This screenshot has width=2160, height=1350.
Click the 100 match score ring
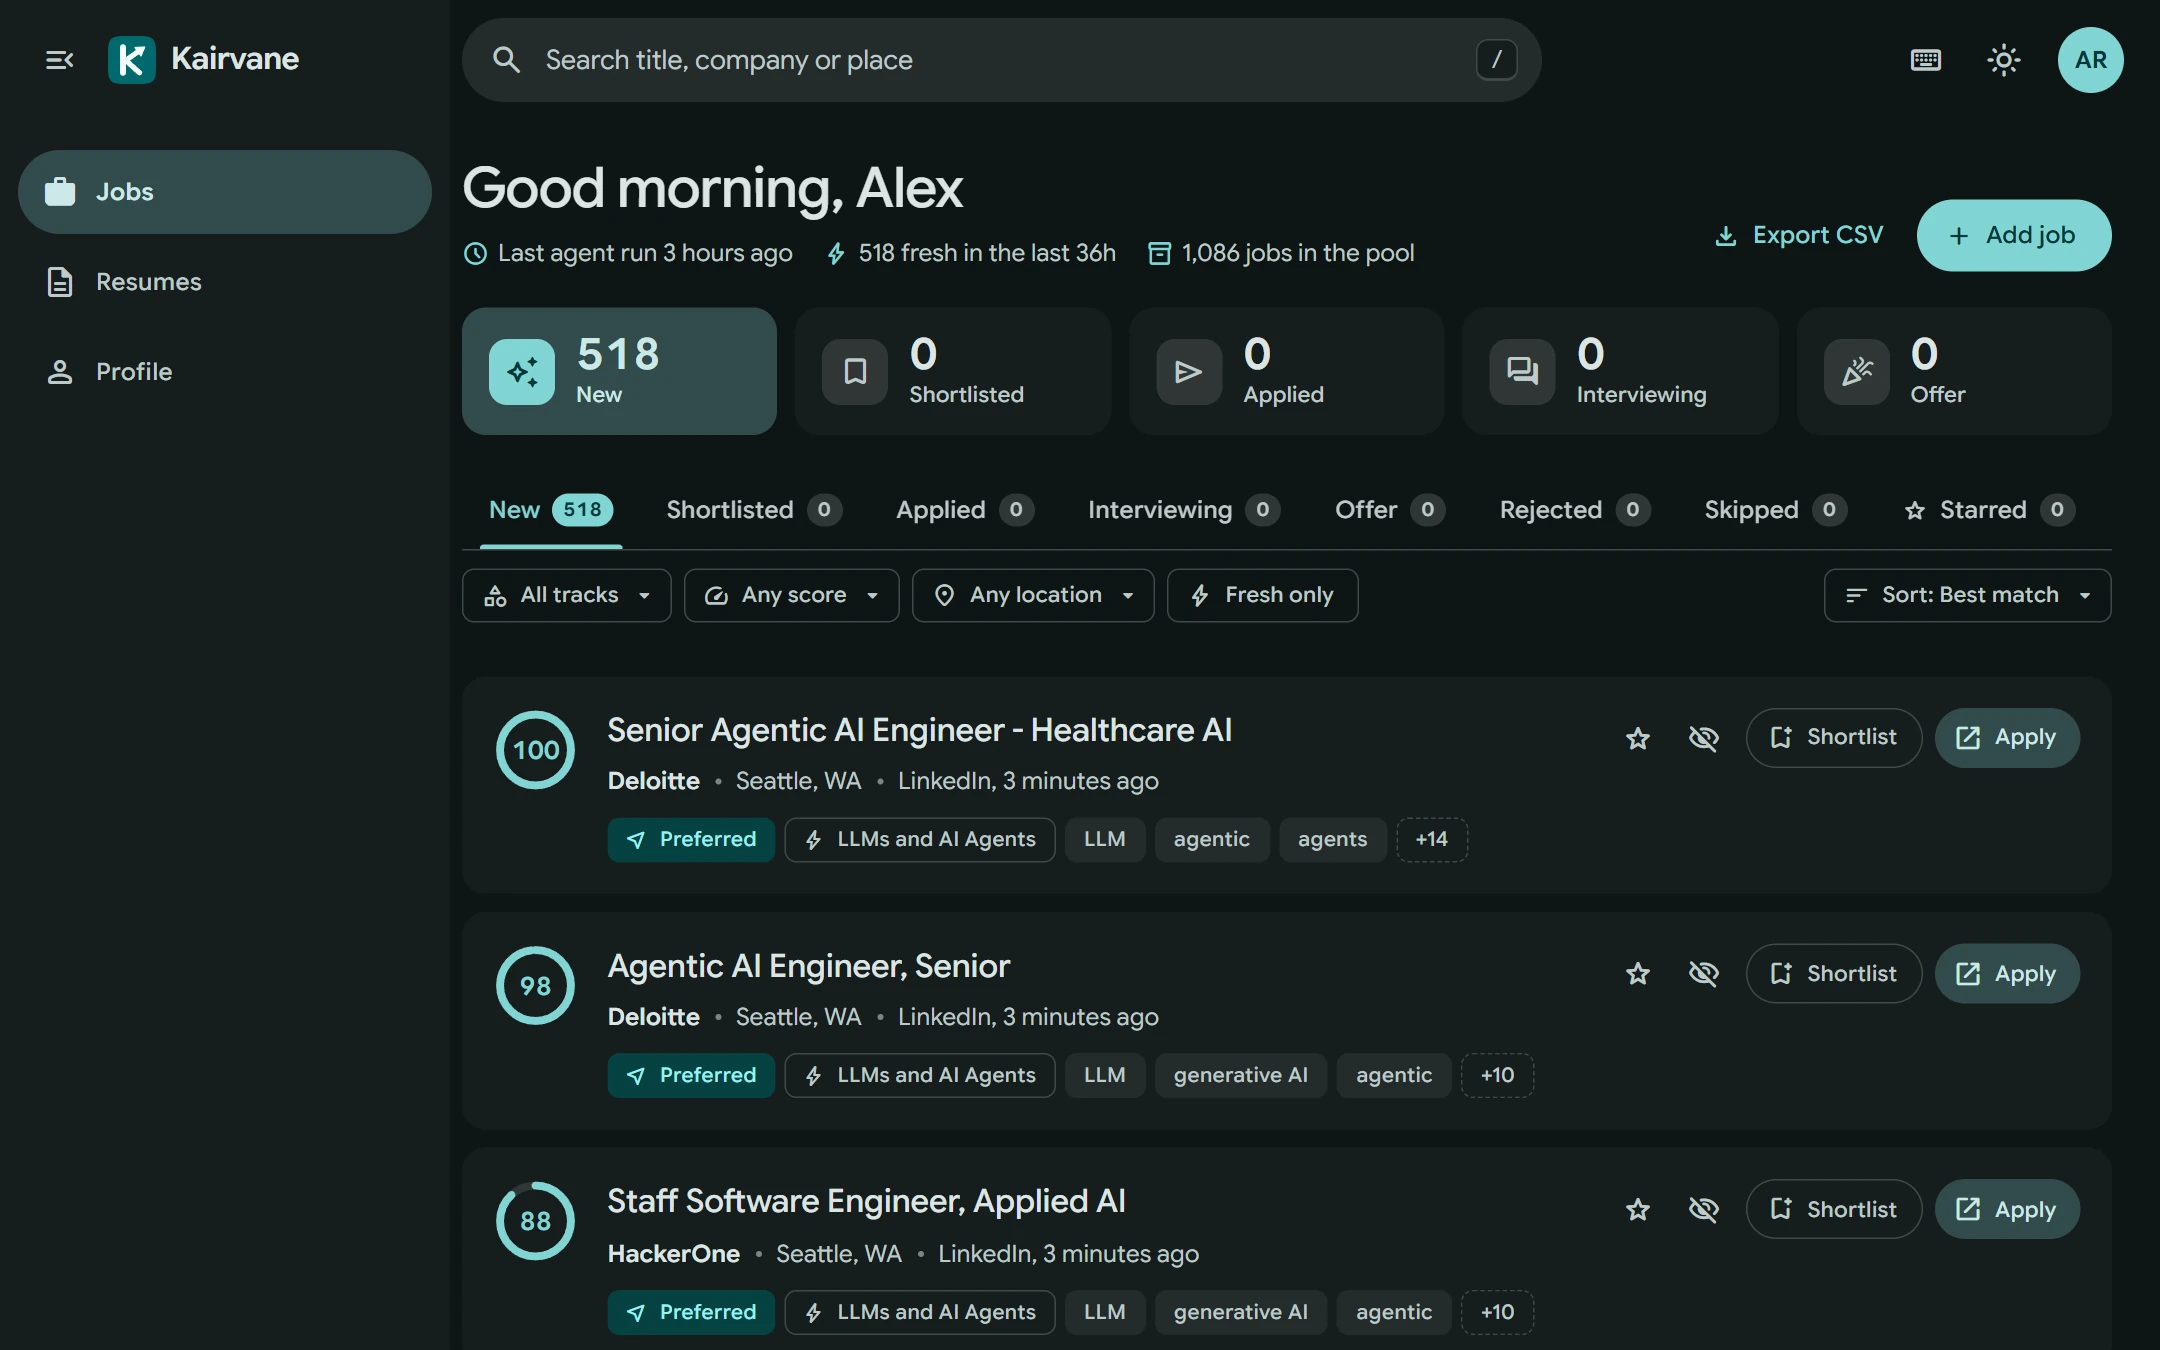(x=536, y=750)
